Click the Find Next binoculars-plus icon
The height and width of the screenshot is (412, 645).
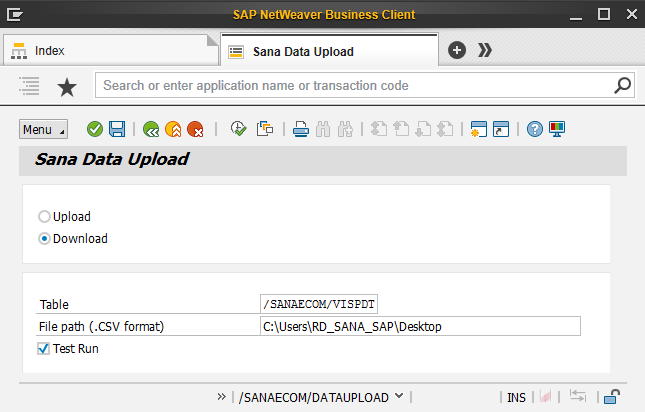(345, 129)
